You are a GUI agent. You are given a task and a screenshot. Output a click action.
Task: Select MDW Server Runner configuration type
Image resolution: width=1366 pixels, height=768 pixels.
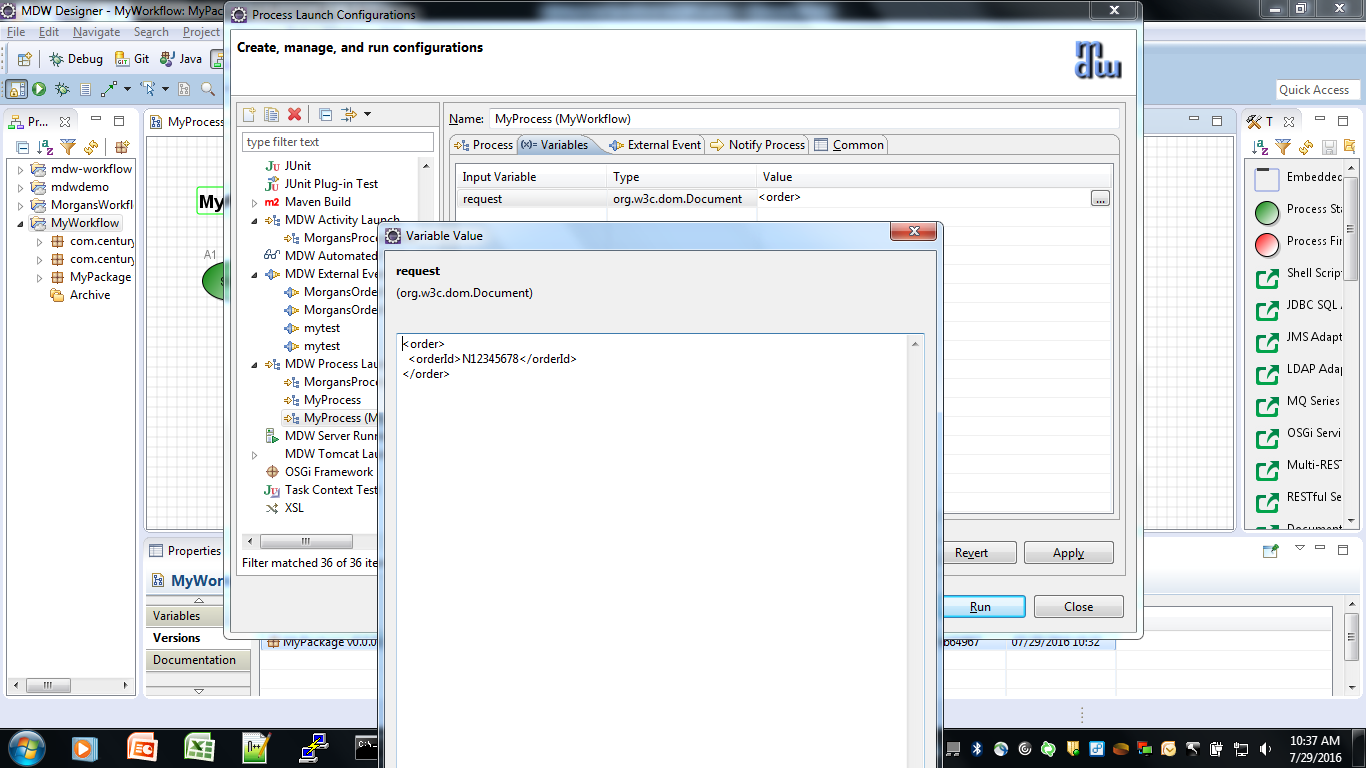(330, 436)
